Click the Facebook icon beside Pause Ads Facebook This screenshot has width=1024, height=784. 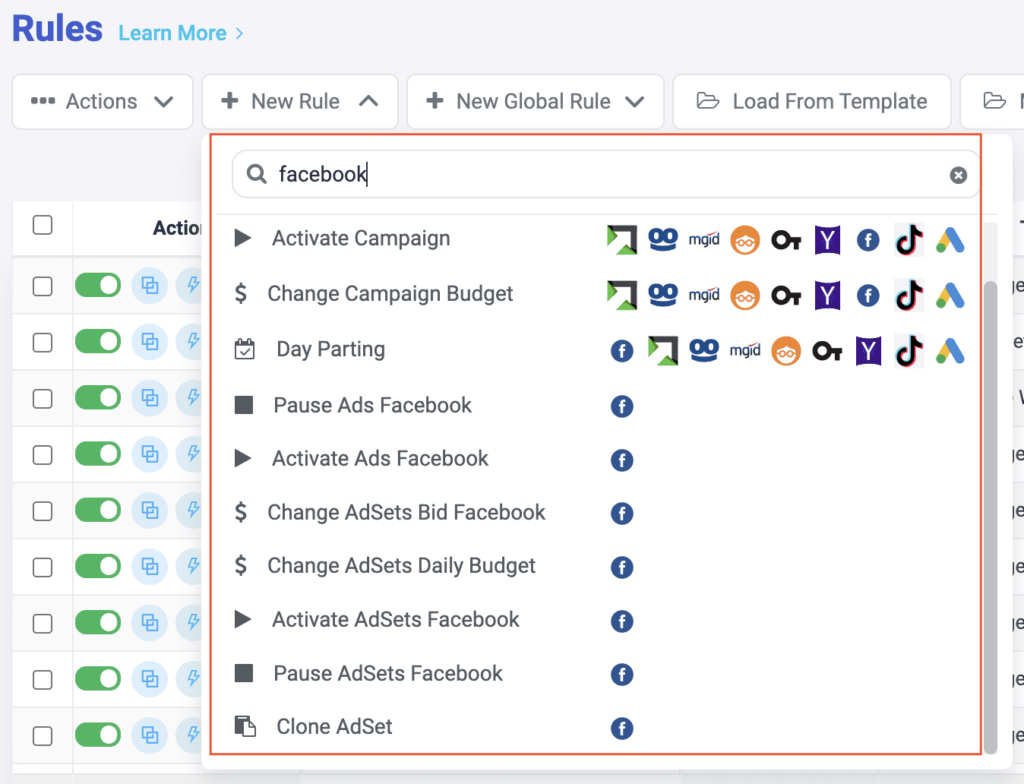622,406
